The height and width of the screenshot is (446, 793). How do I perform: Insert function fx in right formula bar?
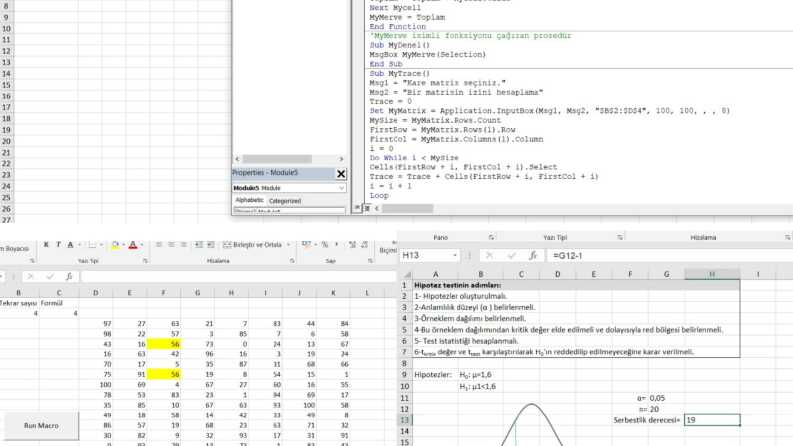[x=533, y=255]
